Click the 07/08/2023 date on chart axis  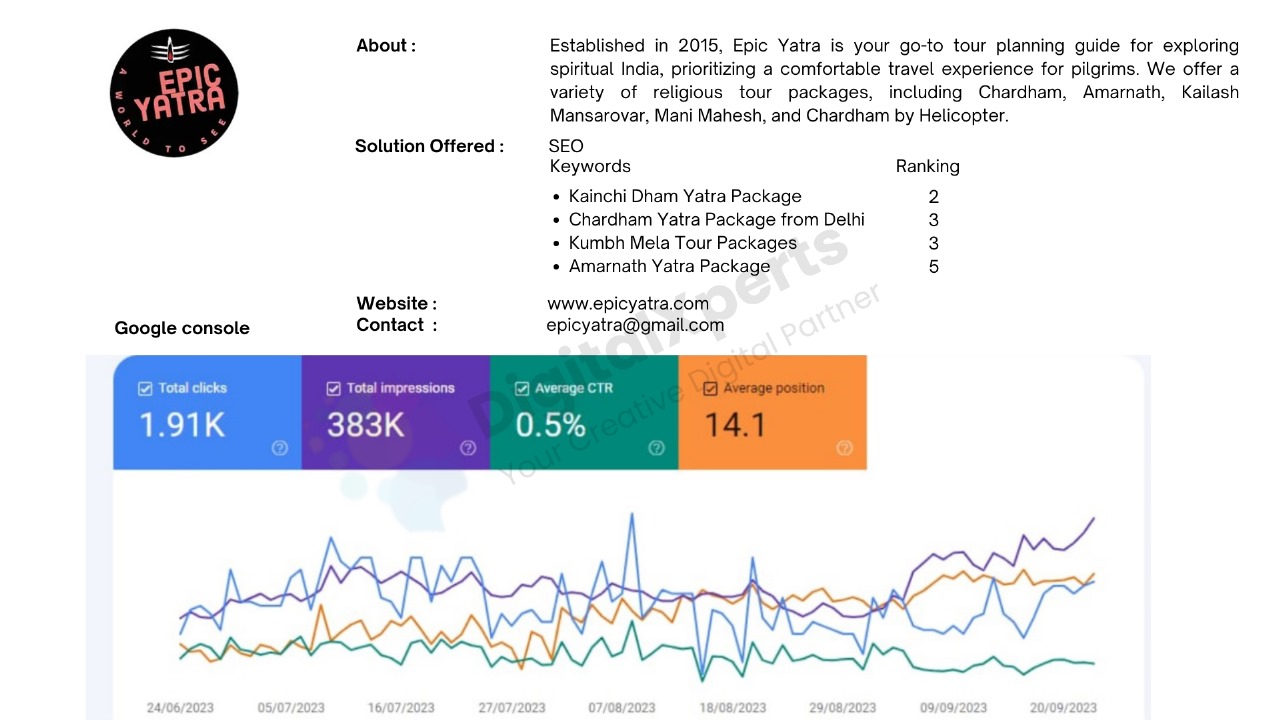[x=622, y=708]
